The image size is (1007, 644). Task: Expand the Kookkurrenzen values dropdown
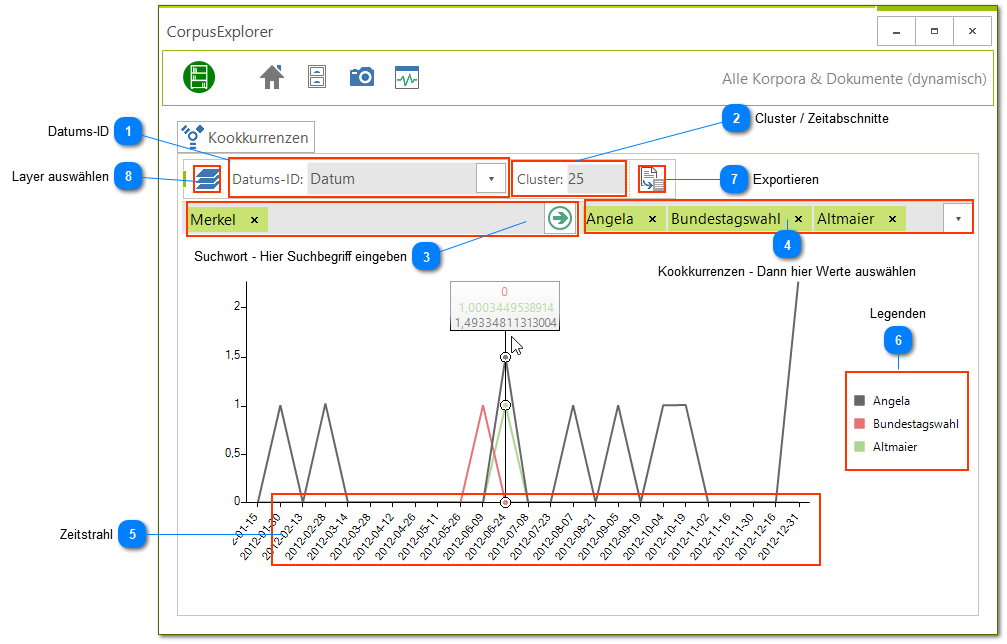click(958, 218)
